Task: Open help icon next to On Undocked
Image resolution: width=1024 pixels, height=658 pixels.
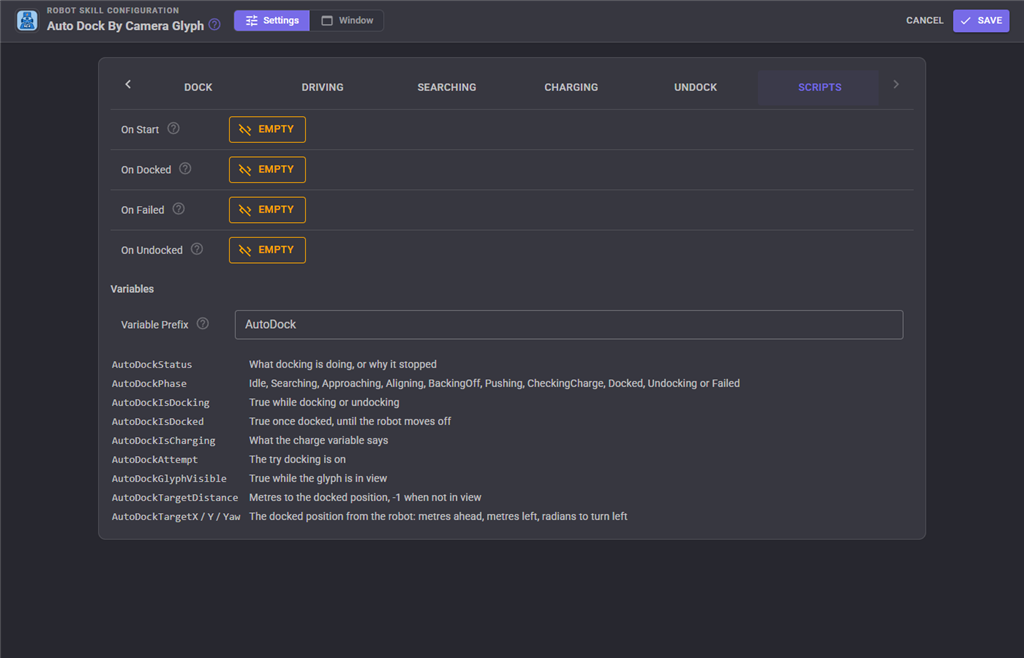Action: (197, 249)
